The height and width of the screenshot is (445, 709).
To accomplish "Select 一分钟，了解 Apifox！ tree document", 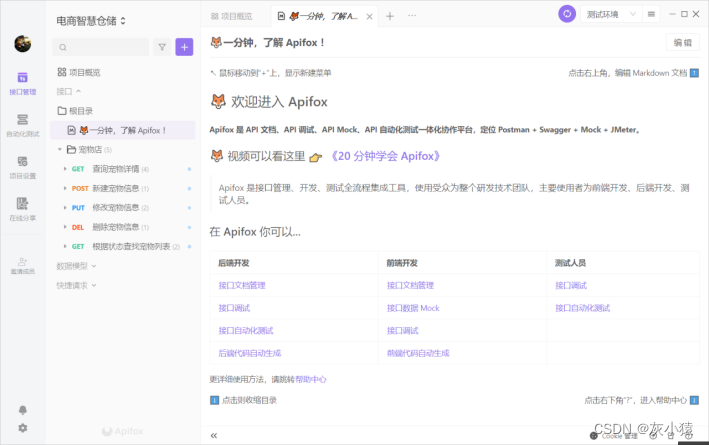I will click(123, 130).
